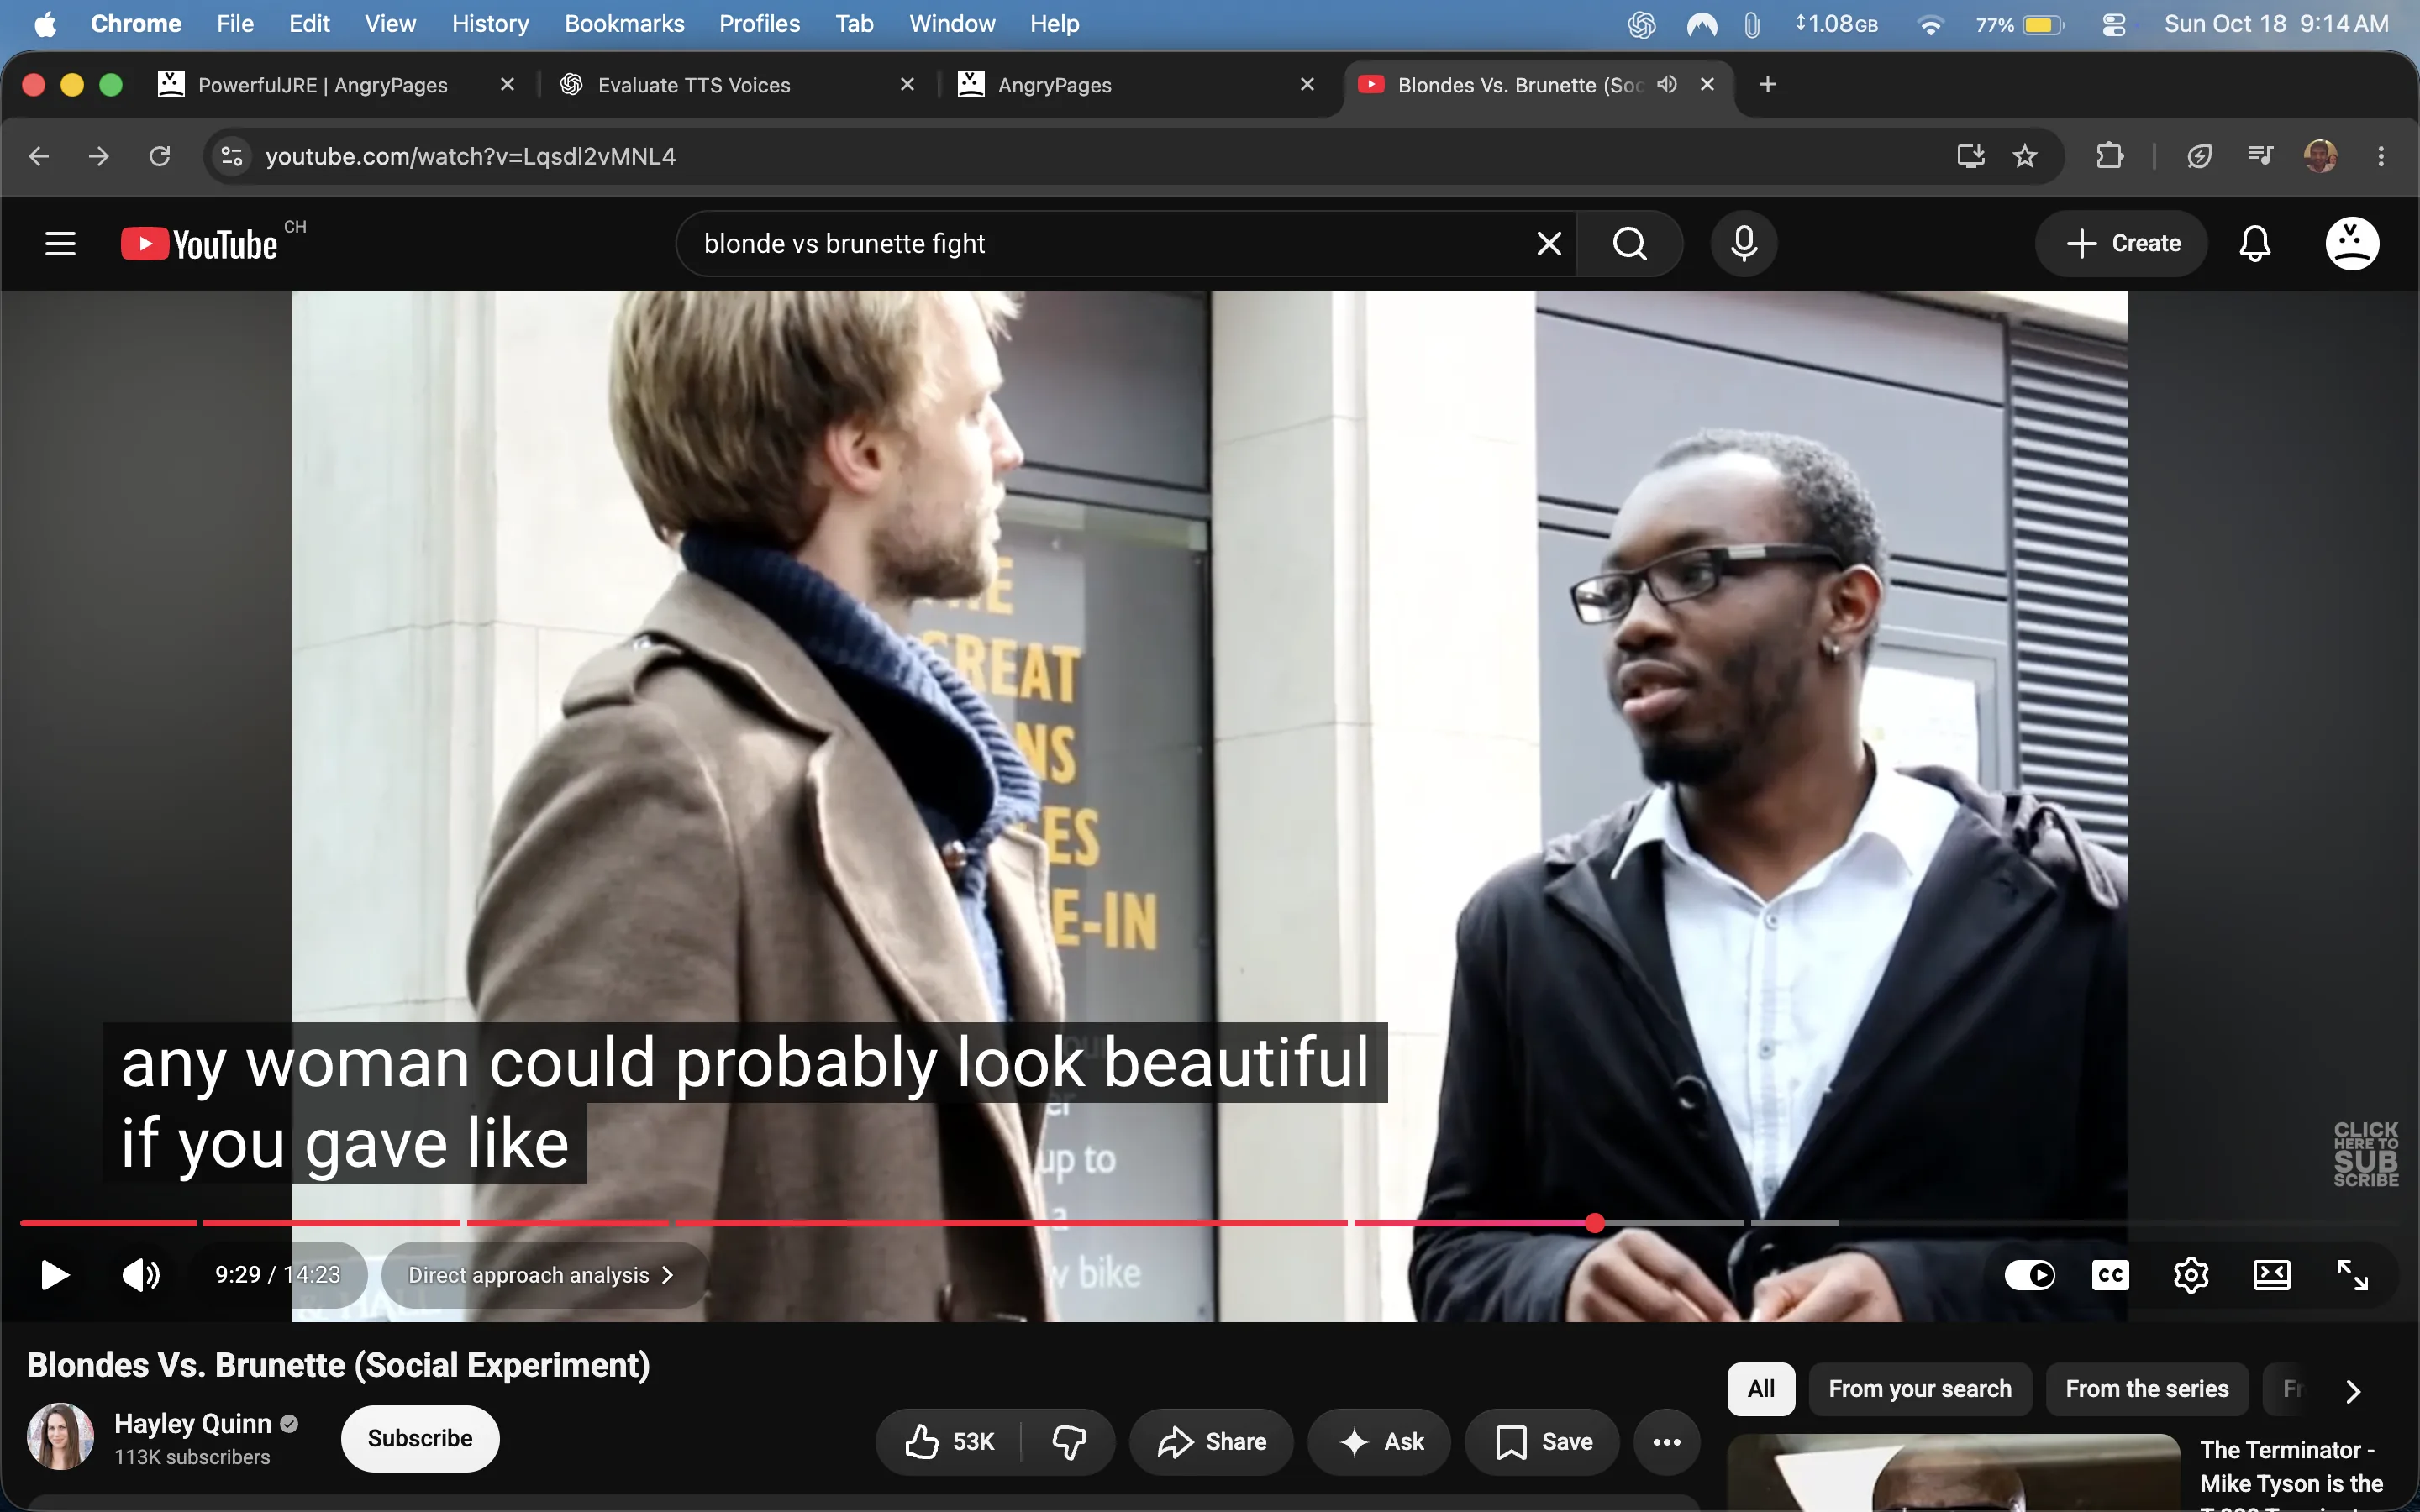Image resolution: width=2420 pixels, height=1512 pixels.
Task: Click the Ask button
Action: pyautogui.click(x=1379, y=1441)
